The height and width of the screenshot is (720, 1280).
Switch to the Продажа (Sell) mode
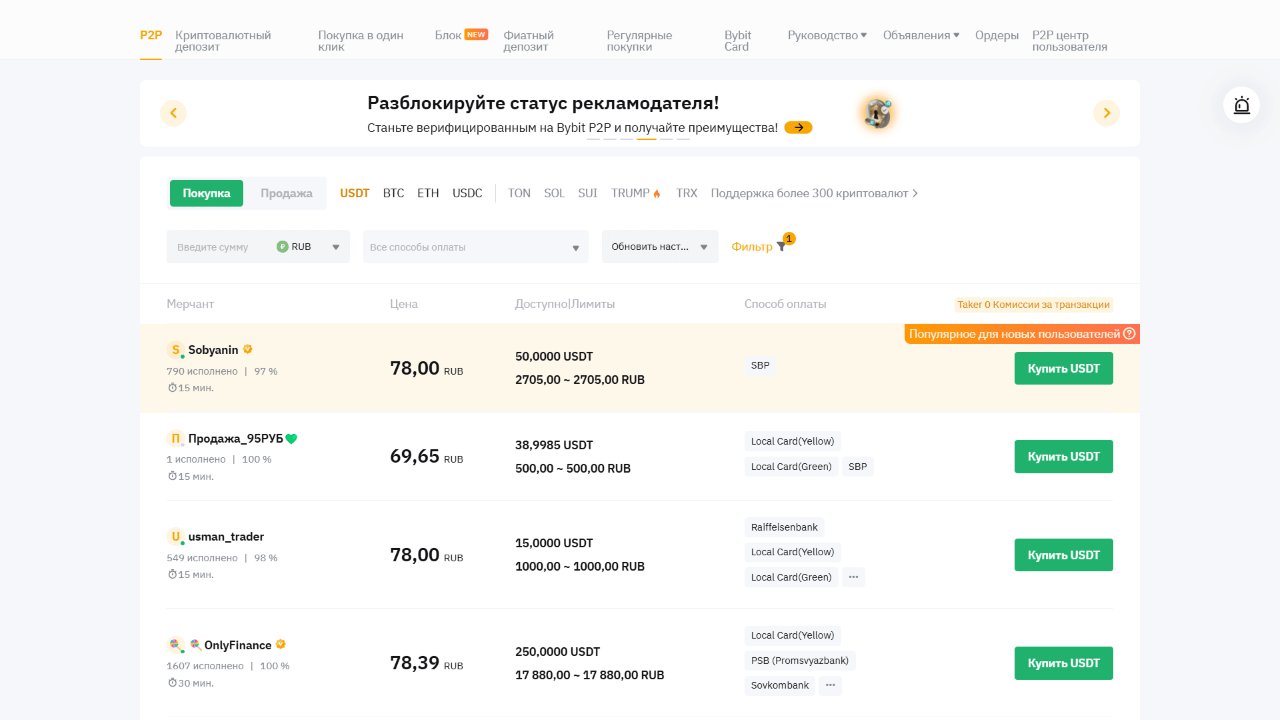(x=286, y=193)
